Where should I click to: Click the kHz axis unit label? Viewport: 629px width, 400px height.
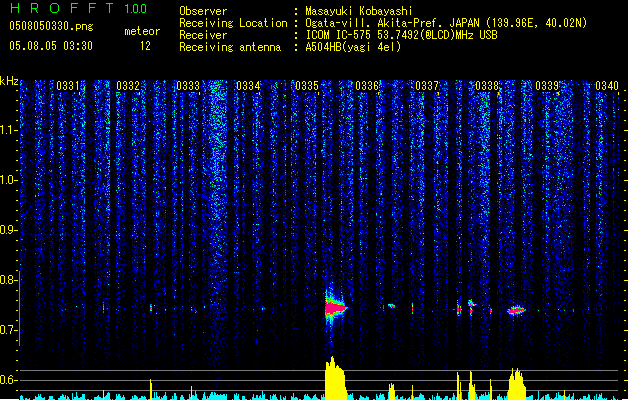coord(9,81)
